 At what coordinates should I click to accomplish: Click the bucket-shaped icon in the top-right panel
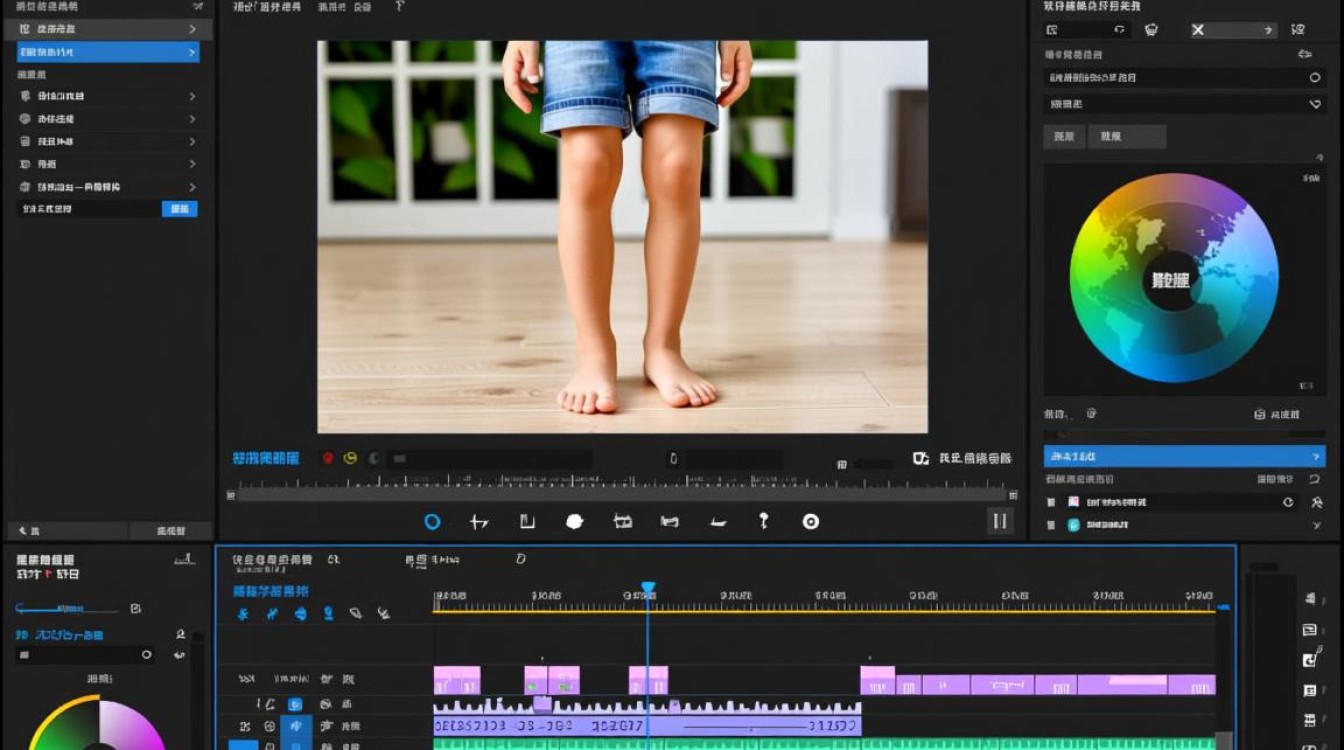(1152, 30)
